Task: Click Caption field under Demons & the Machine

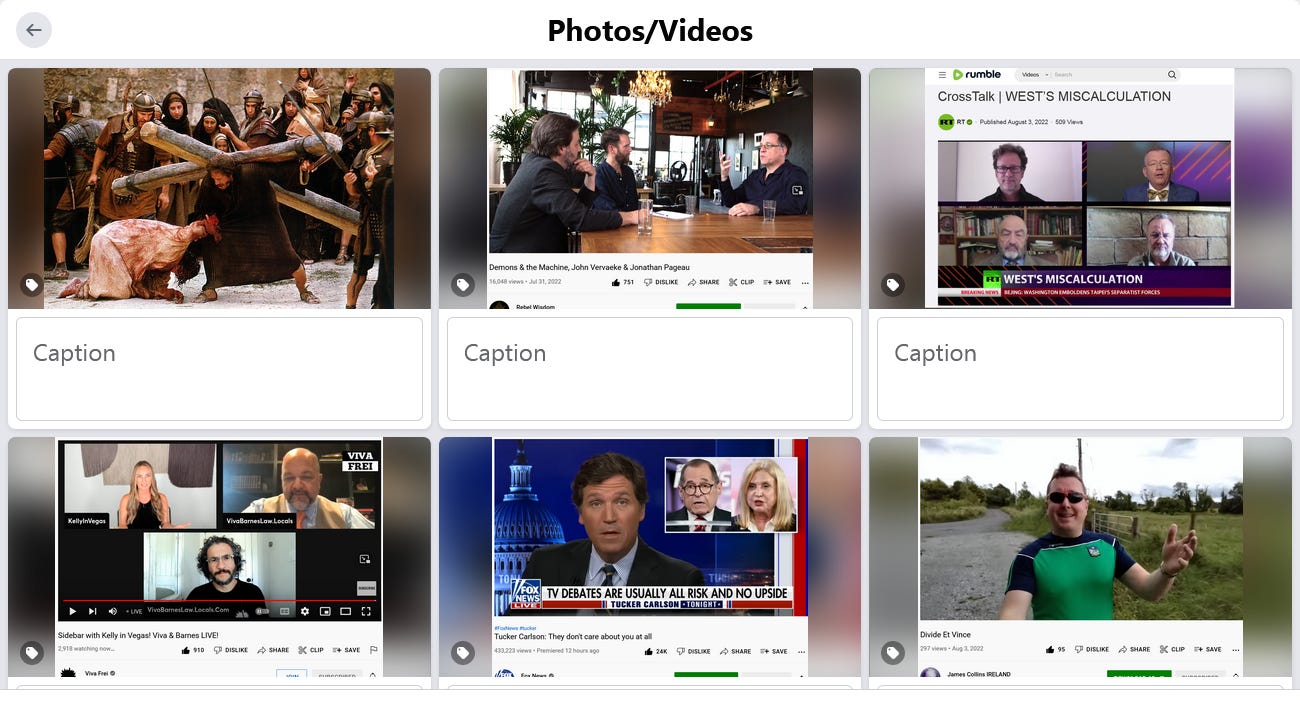Action: pyautogui.click(x=650, y=369)
